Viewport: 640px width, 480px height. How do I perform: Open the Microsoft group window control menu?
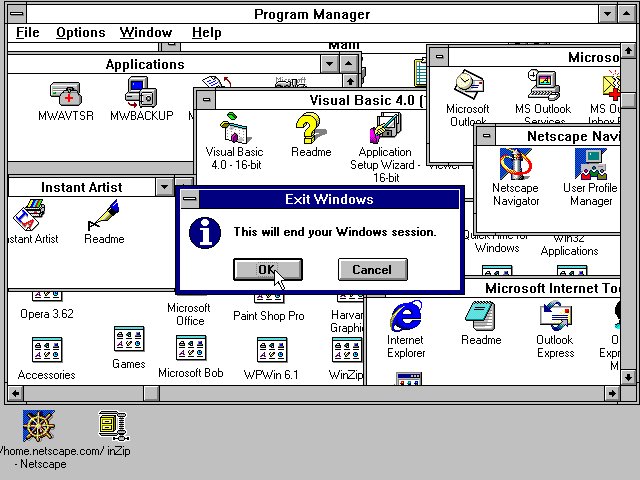439,57
